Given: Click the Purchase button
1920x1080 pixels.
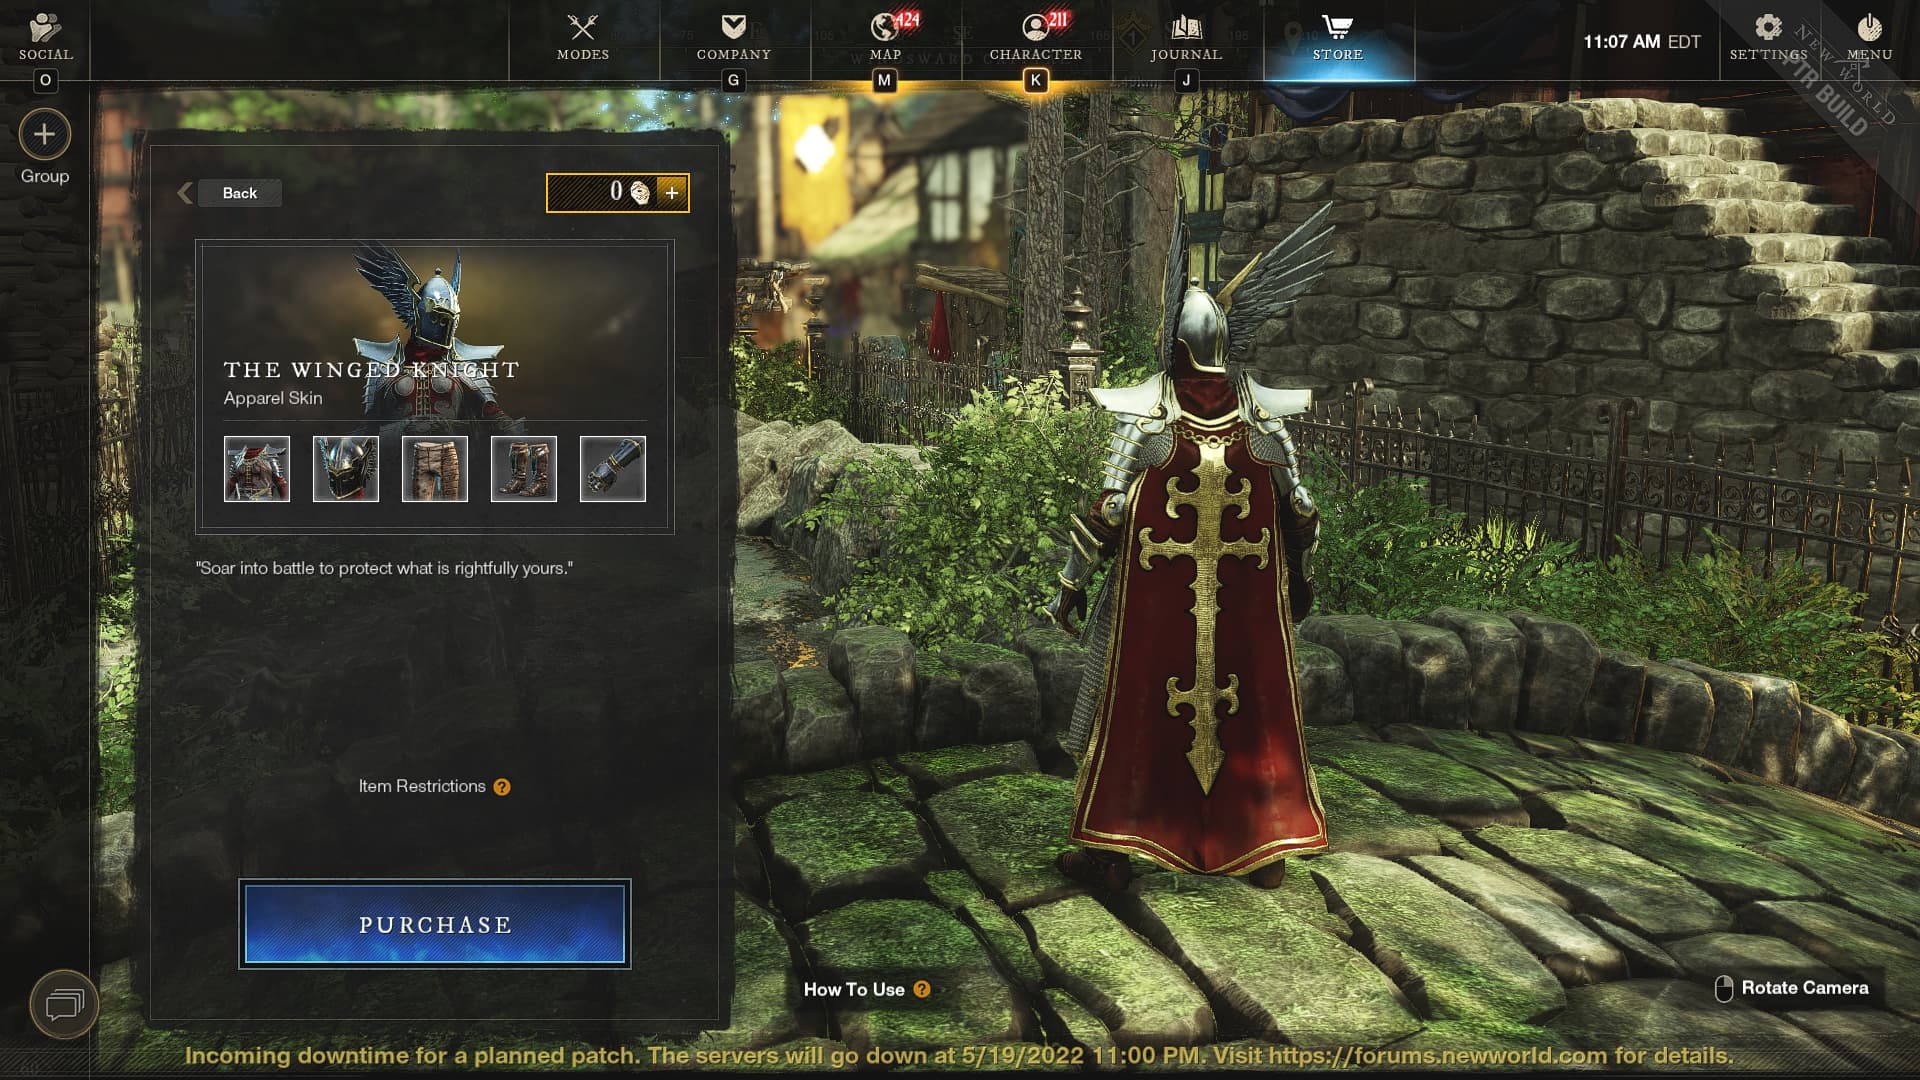Looking at the screenshot, I should tap(434, 924).
